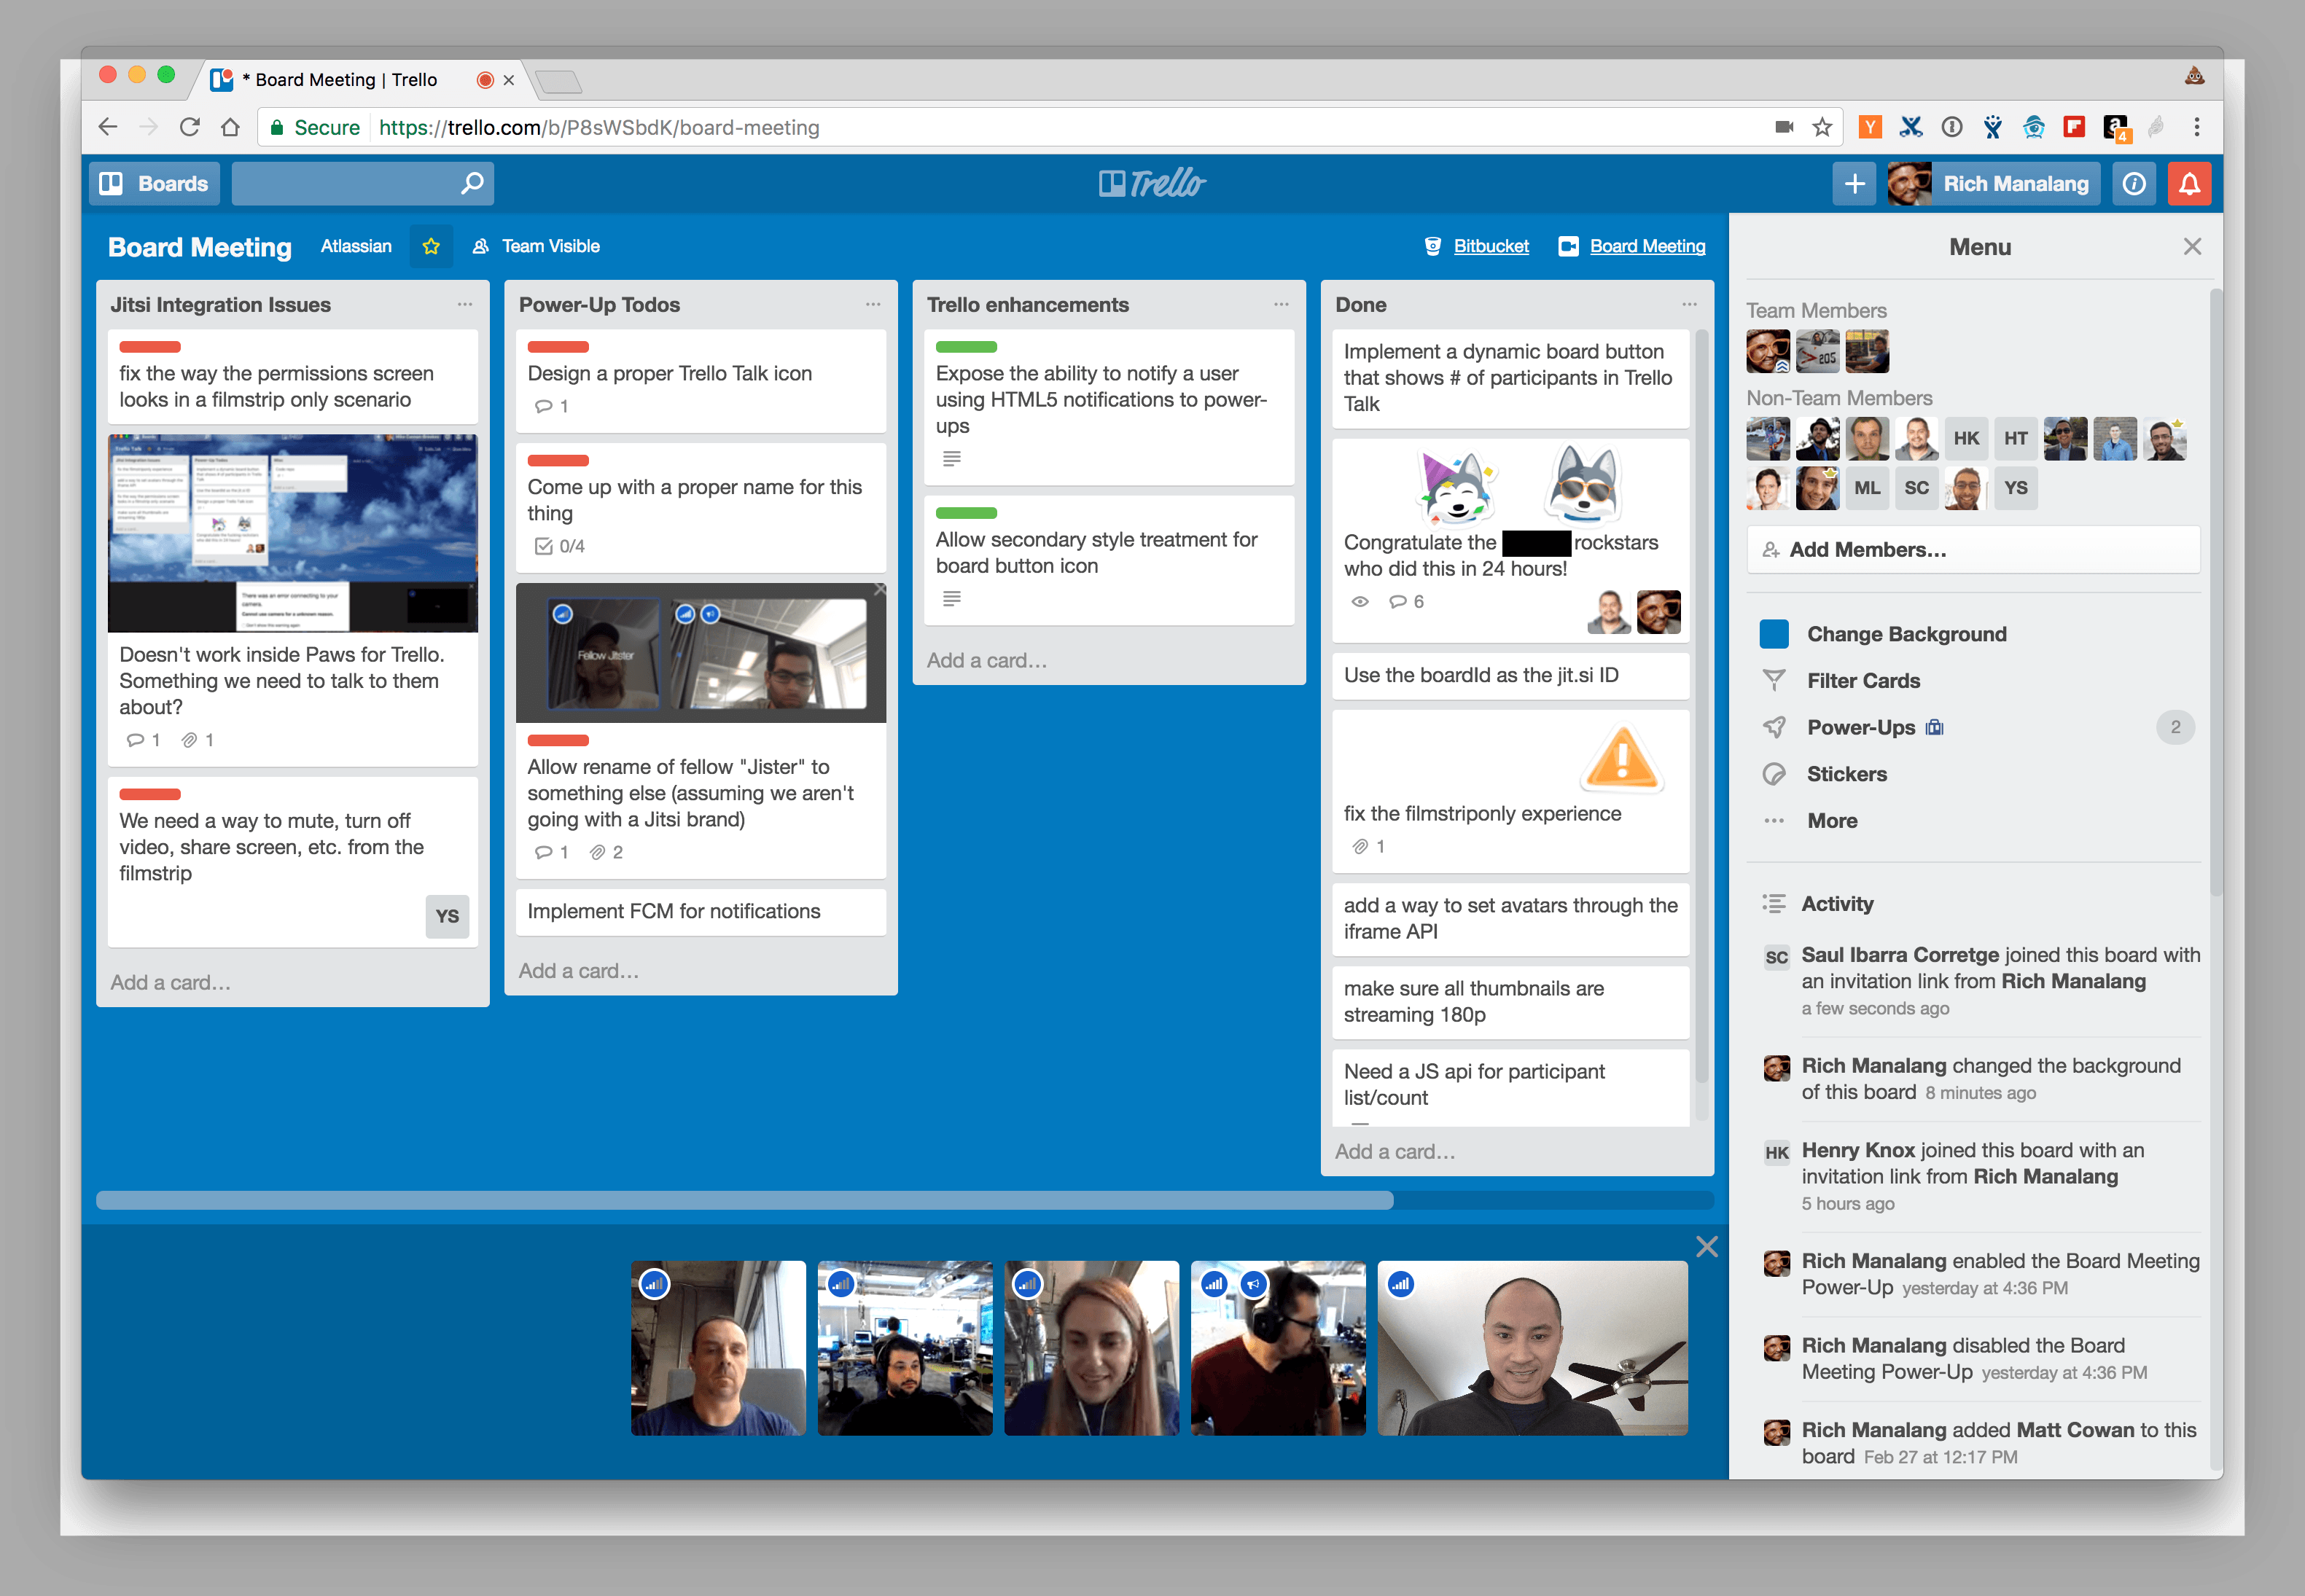Click the 0/4 checklist badge
The width and height of the screenshot is (2305, 1596).
point(559,546)
